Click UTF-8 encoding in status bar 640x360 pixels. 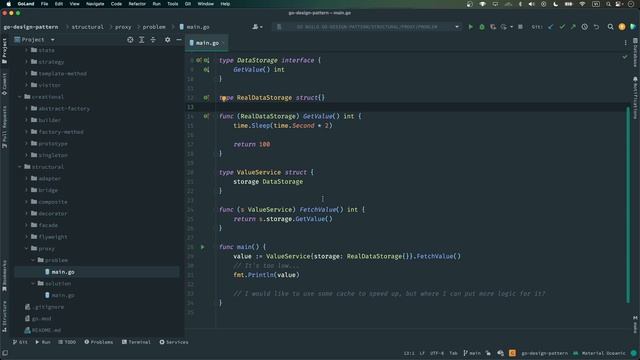coord(437,353)
